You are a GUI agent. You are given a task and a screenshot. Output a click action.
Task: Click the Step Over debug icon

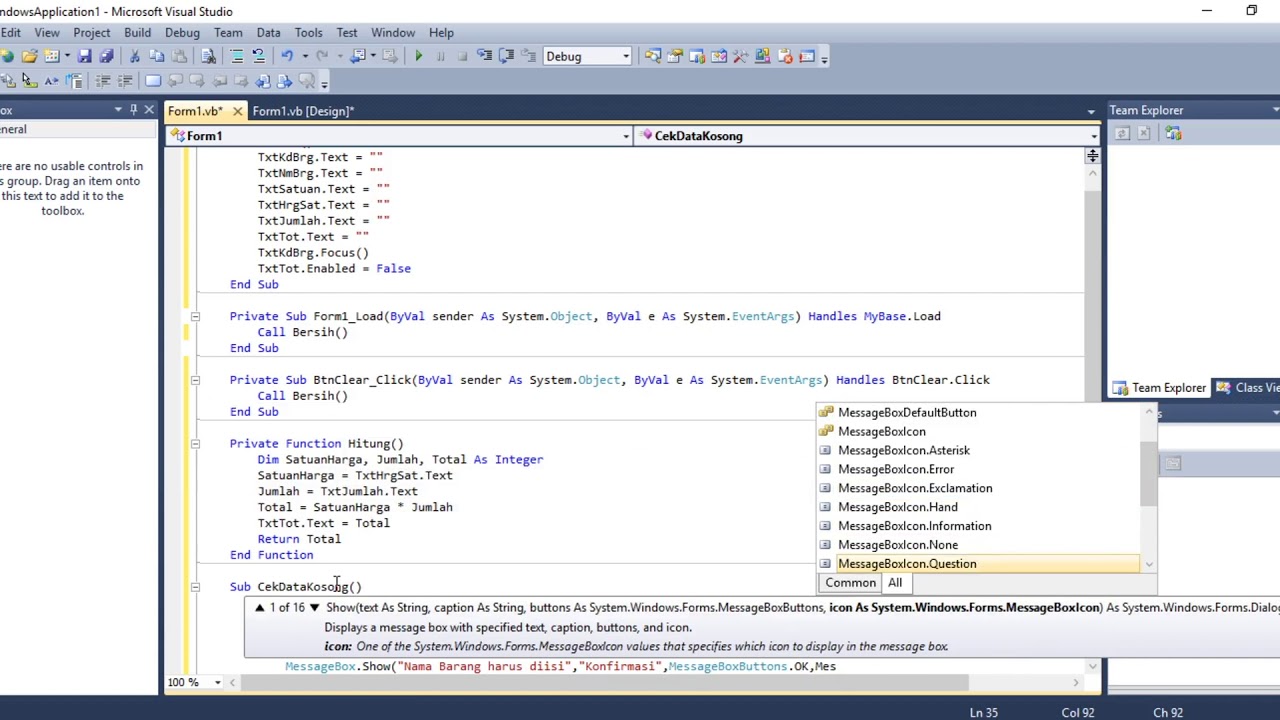(x=505, y=57)
